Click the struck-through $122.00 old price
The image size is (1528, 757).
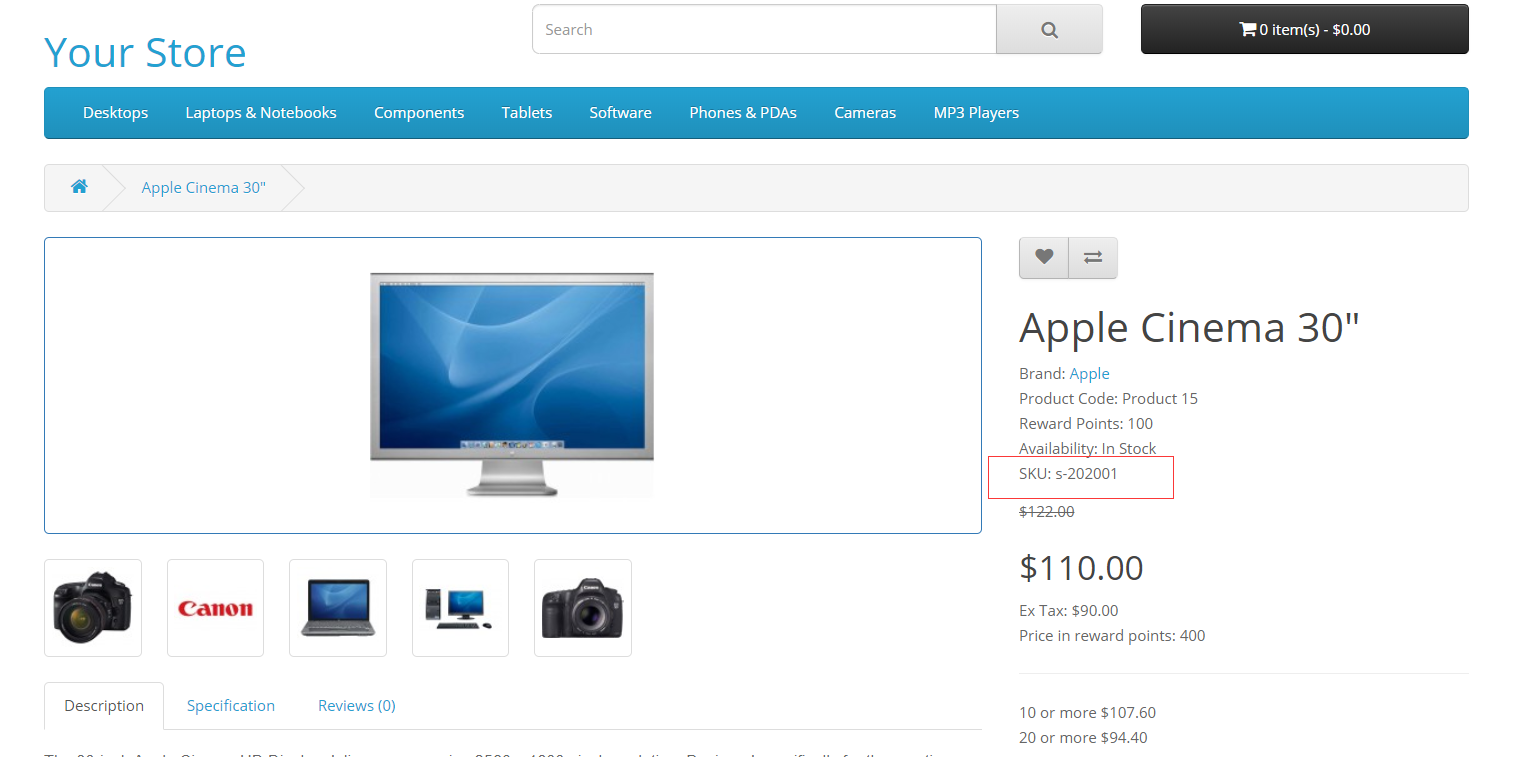[x=1047, y=512]
